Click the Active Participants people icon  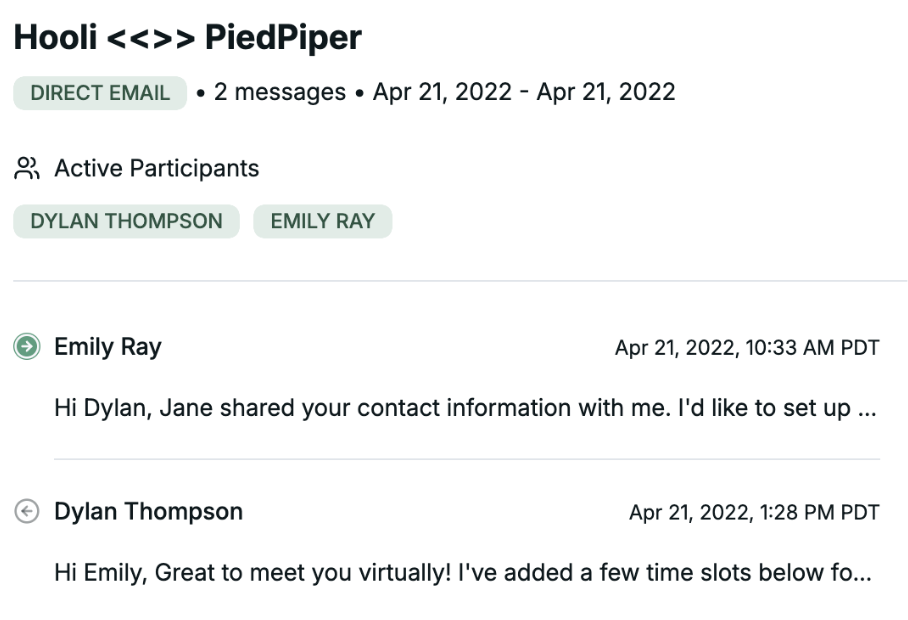[26, 168]
